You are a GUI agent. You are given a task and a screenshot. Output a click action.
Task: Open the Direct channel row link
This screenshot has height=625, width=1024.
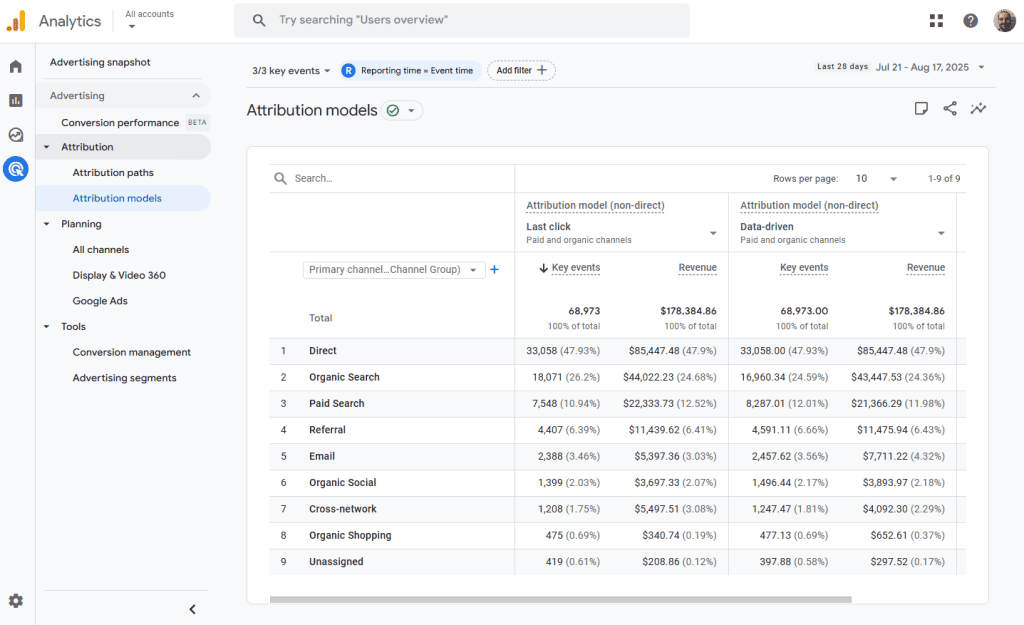(323, 351)
